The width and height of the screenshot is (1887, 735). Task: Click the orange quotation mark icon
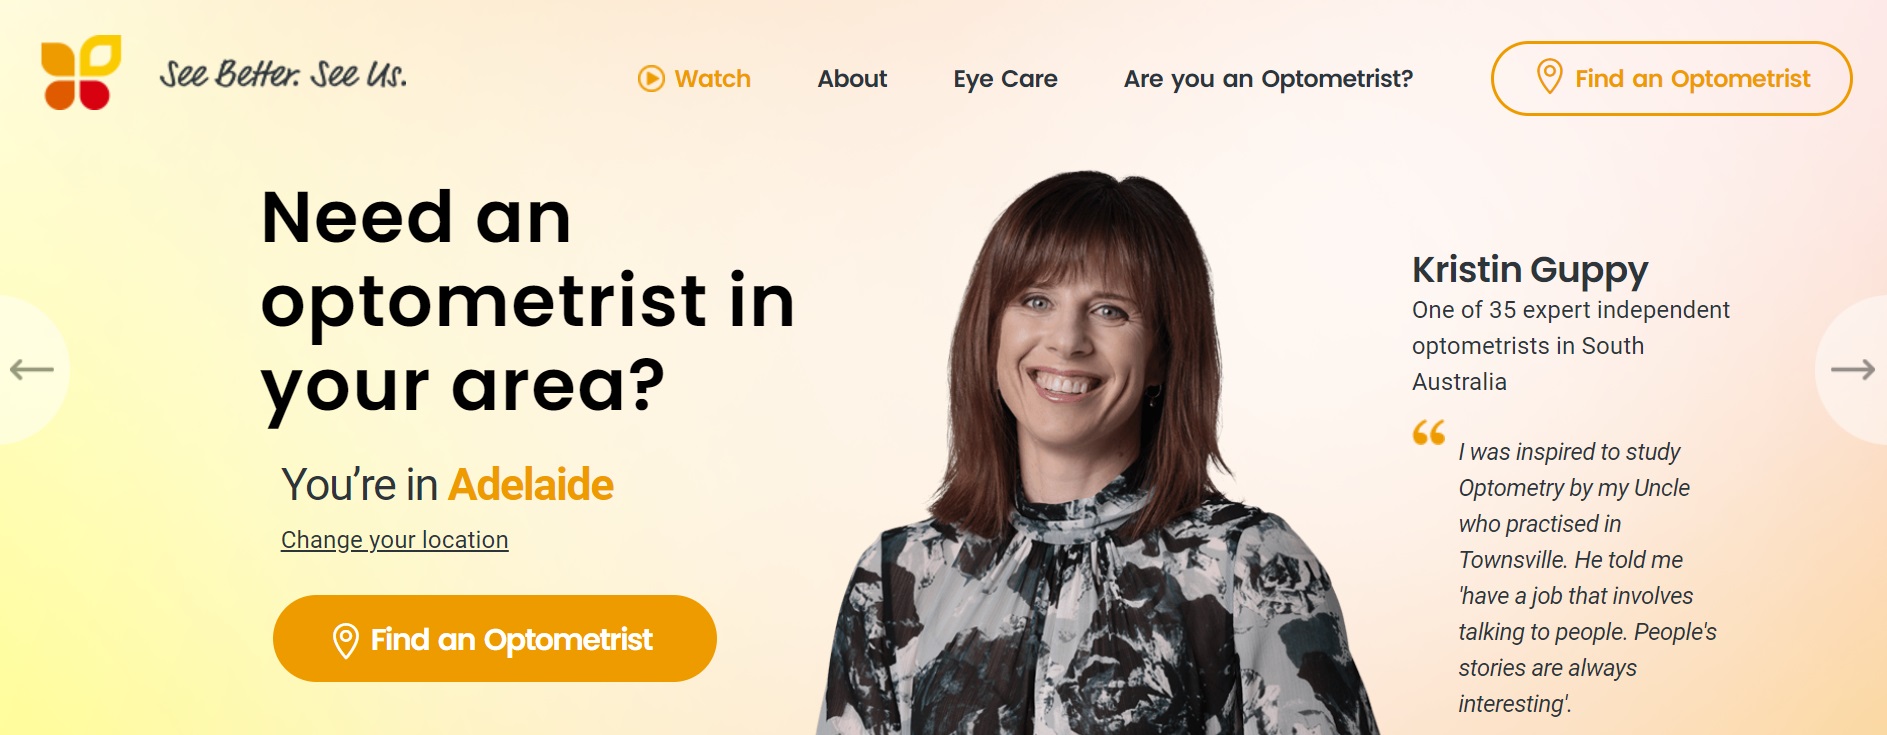point(1428,432)
